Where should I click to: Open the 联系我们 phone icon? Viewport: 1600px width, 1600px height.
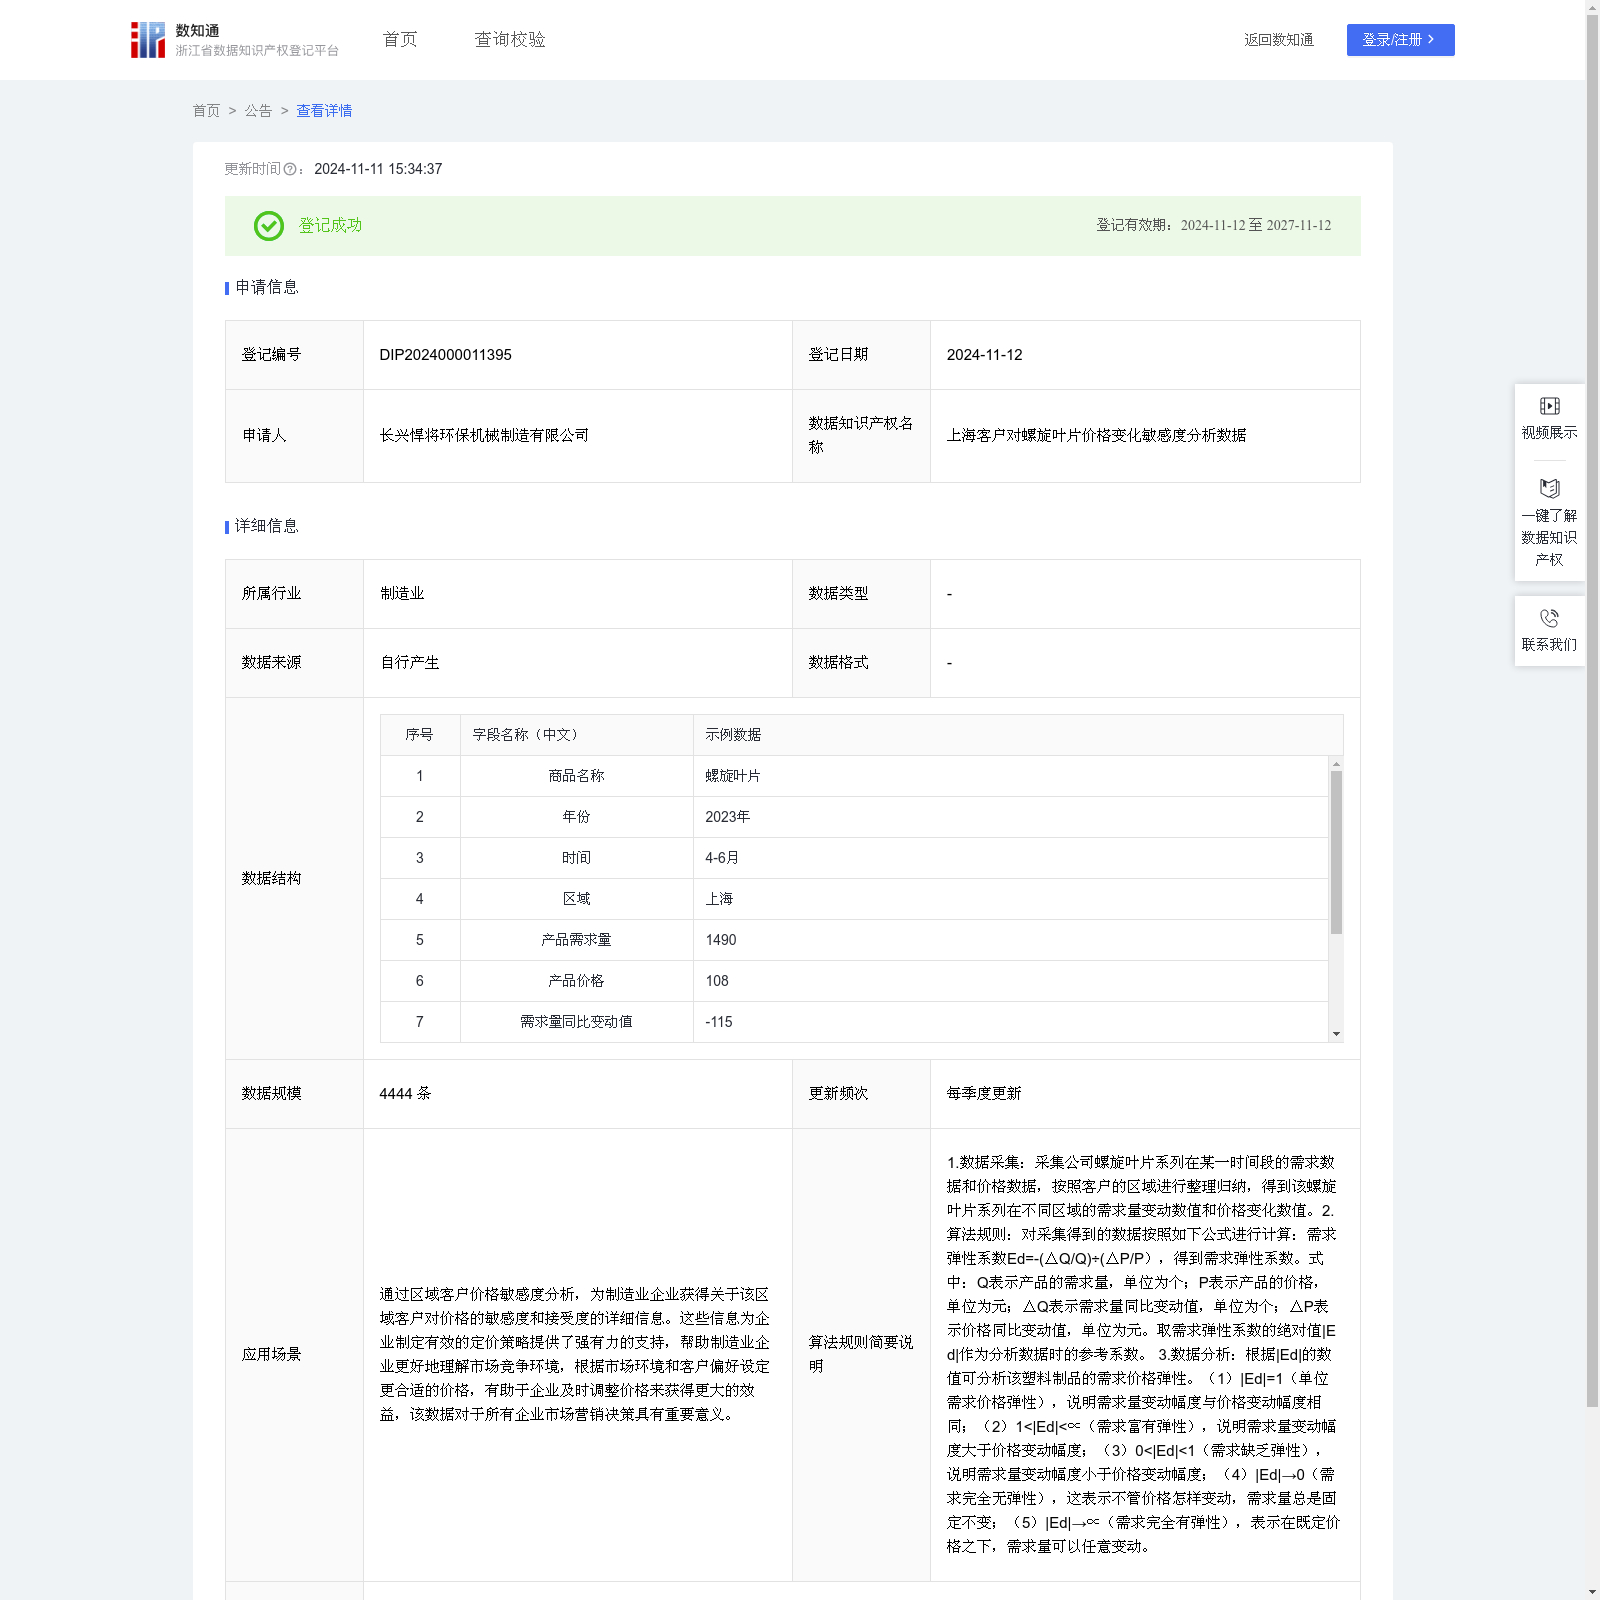tap(1549, 619)
